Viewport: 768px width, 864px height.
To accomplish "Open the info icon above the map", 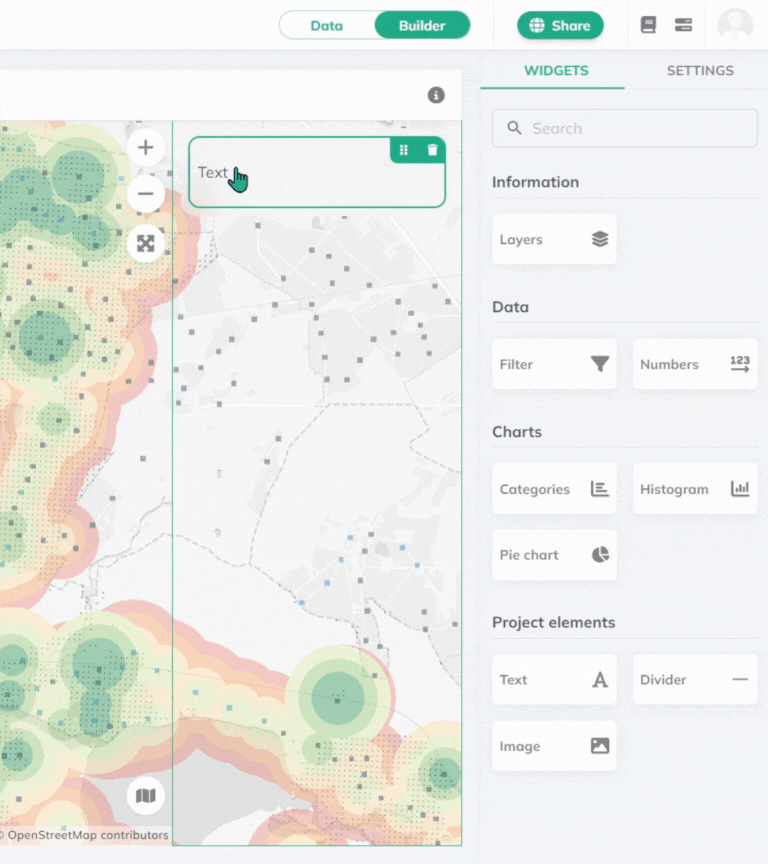I will pyautogui.click(x=436, y=95).
